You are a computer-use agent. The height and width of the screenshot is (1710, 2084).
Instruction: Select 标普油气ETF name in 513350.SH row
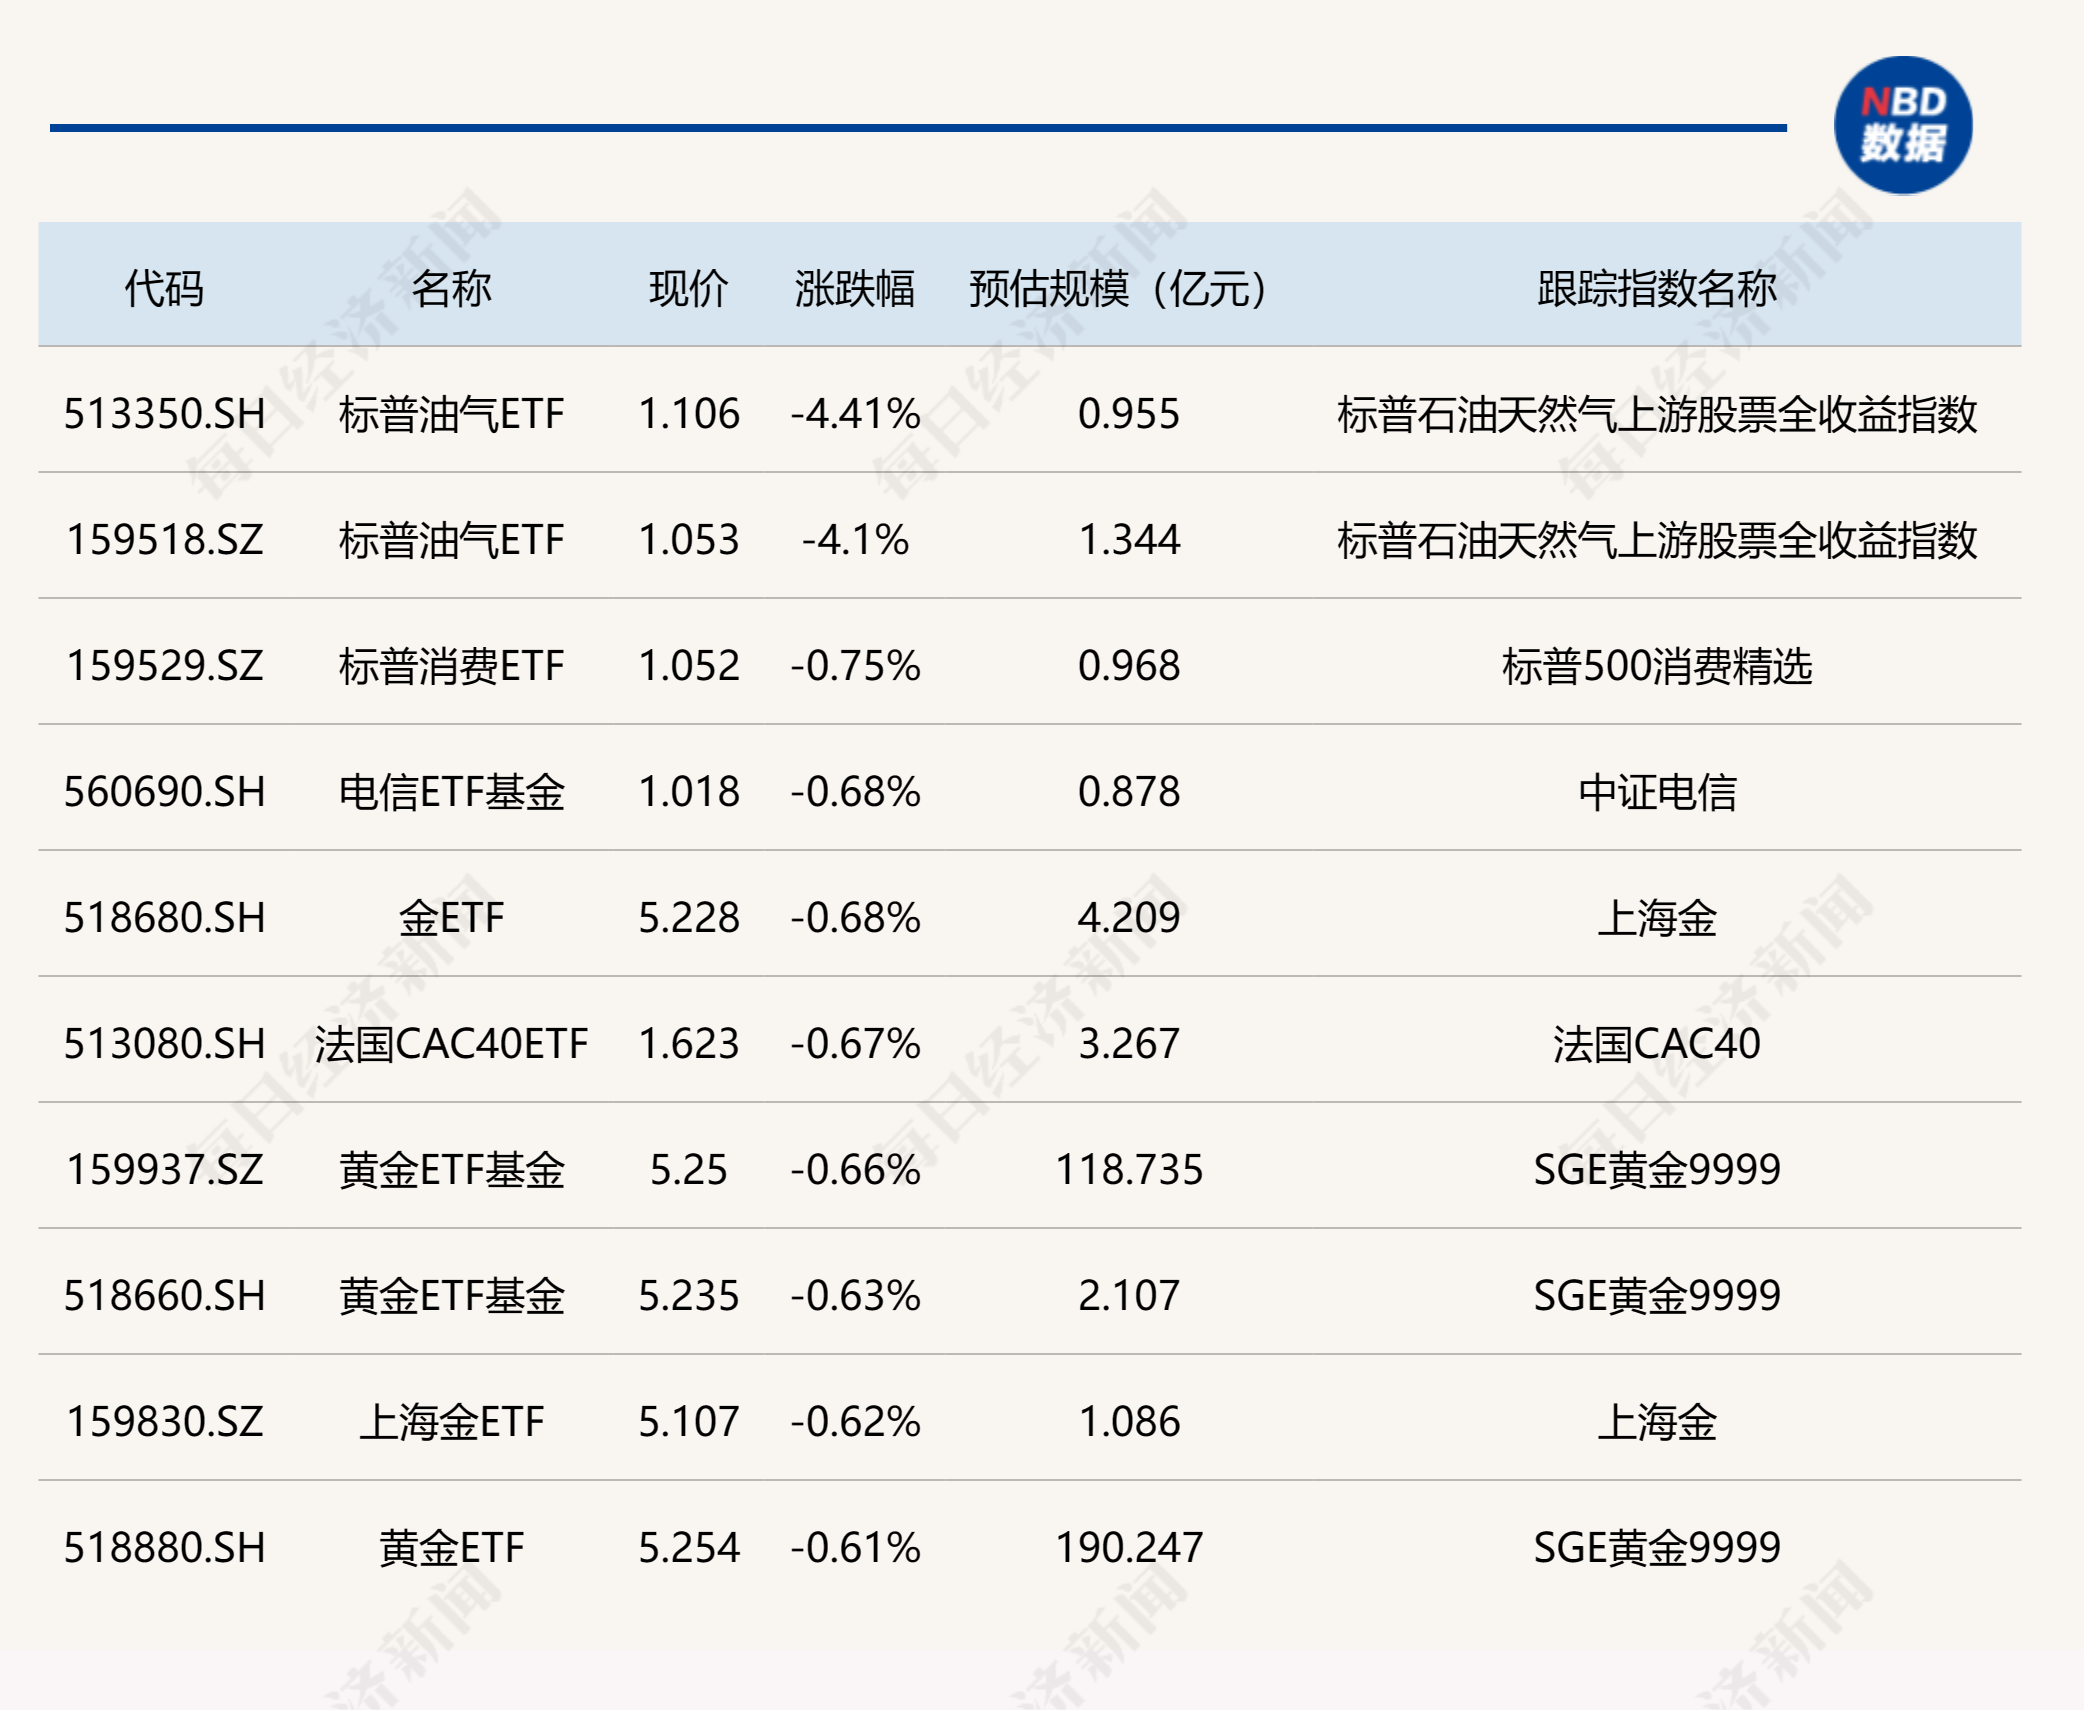pyautogui.click(x=452, y=414)
